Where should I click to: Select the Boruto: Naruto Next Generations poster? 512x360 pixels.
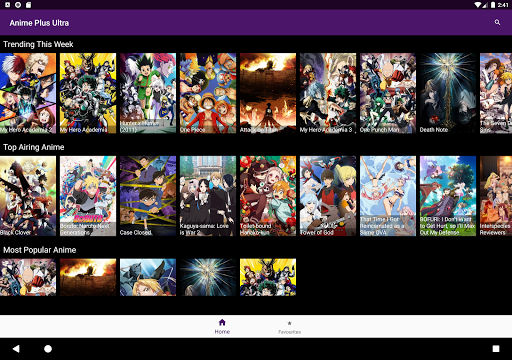(x=88, y=196)
